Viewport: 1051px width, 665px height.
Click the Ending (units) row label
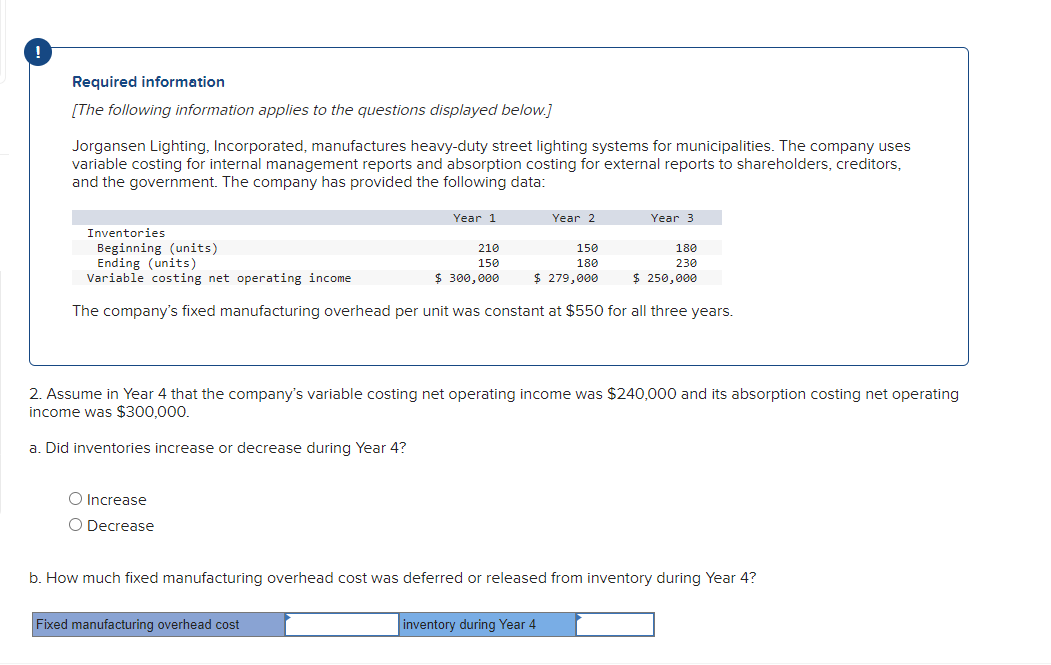tap(147, 263)
